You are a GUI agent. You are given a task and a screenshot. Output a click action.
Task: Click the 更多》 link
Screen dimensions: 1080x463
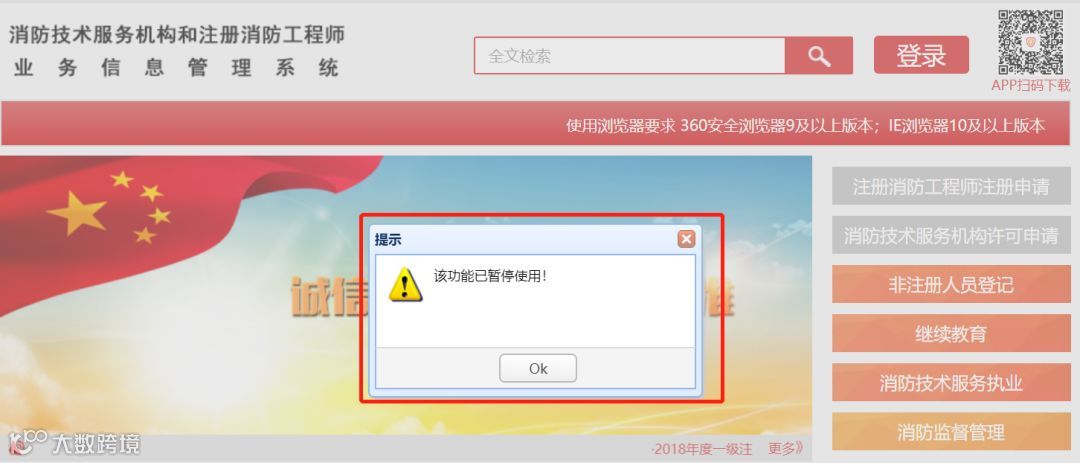click(x=786, y=449)
